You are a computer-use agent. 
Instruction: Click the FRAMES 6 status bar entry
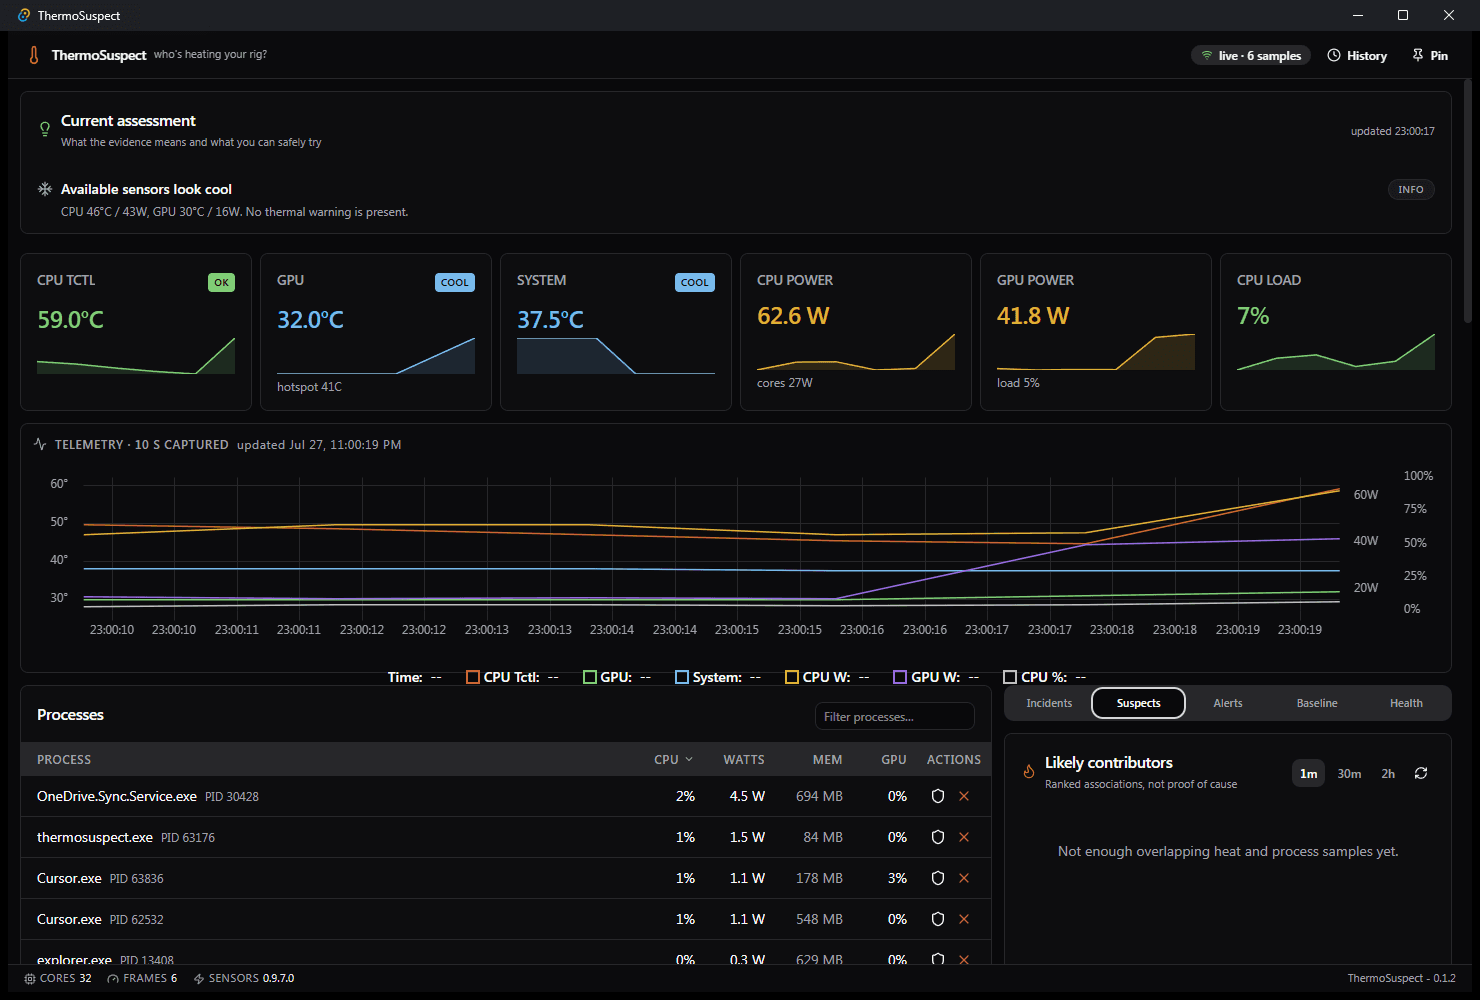pyautogui.click(x=142, y=979)
